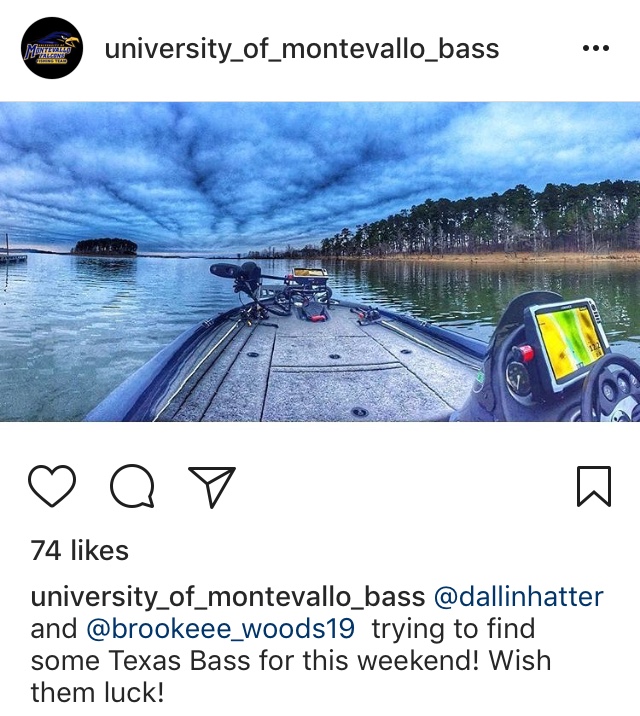
Task: Open the @brookeee_woods19 mention
Action: pos(220,629)
